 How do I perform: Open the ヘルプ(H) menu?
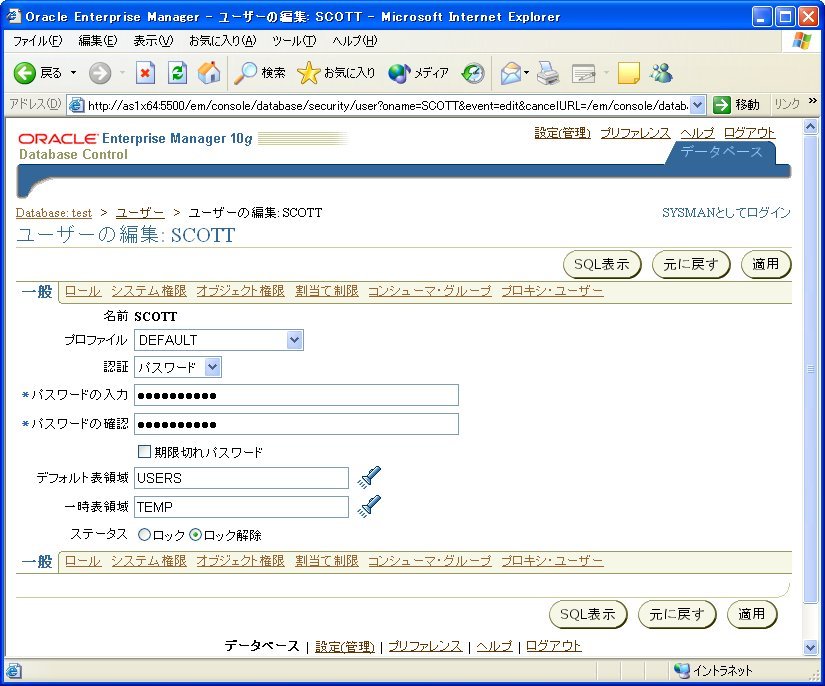355,41
